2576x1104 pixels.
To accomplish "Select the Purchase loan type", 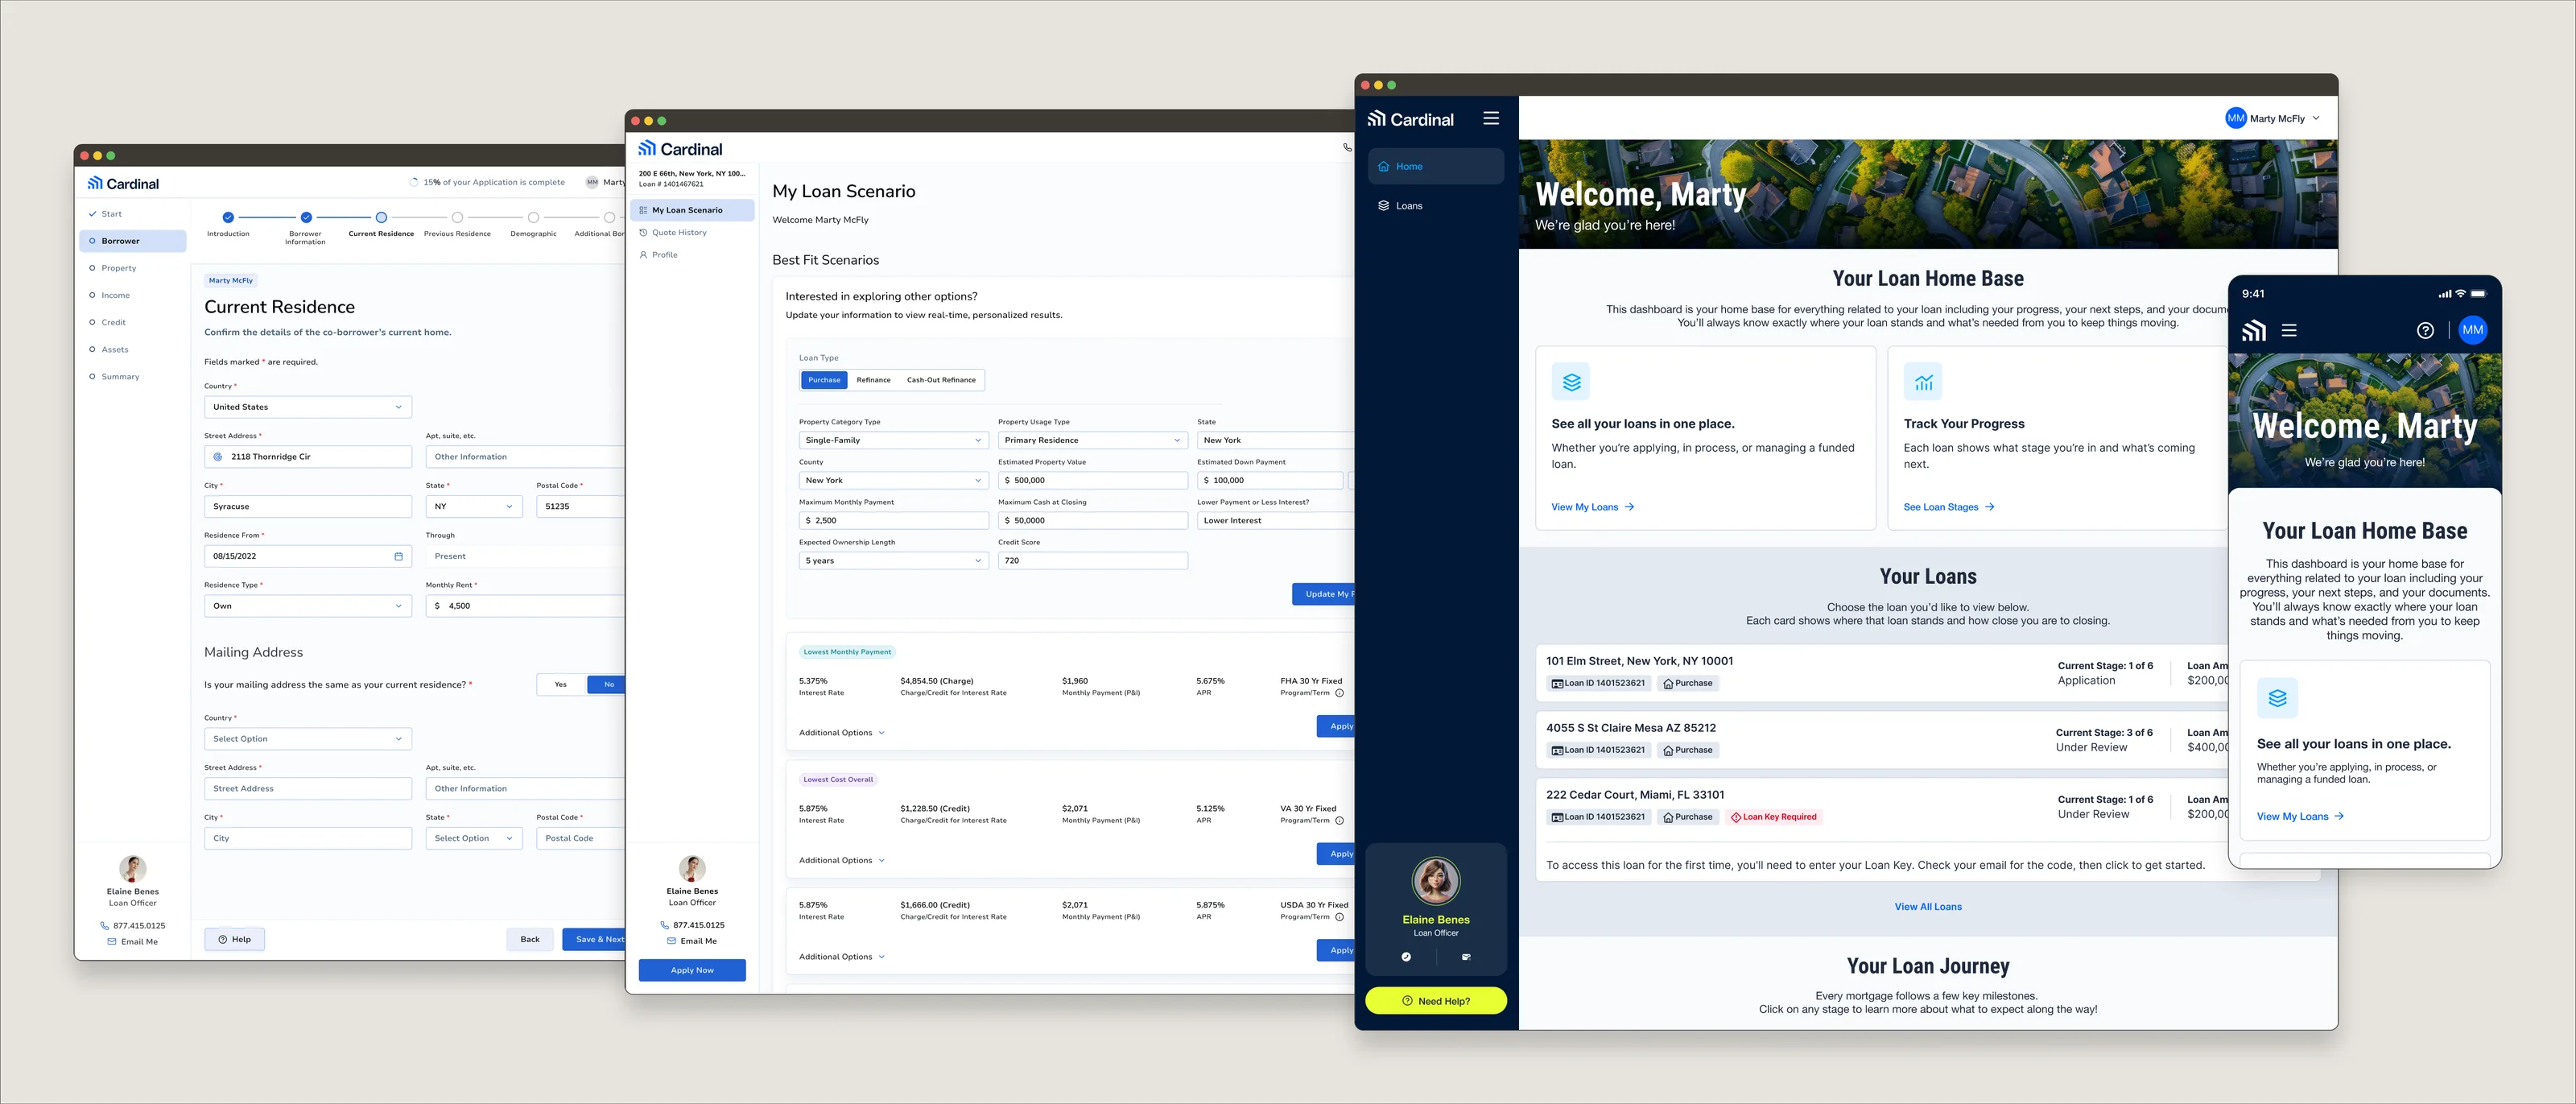I will tap(824, 380).
